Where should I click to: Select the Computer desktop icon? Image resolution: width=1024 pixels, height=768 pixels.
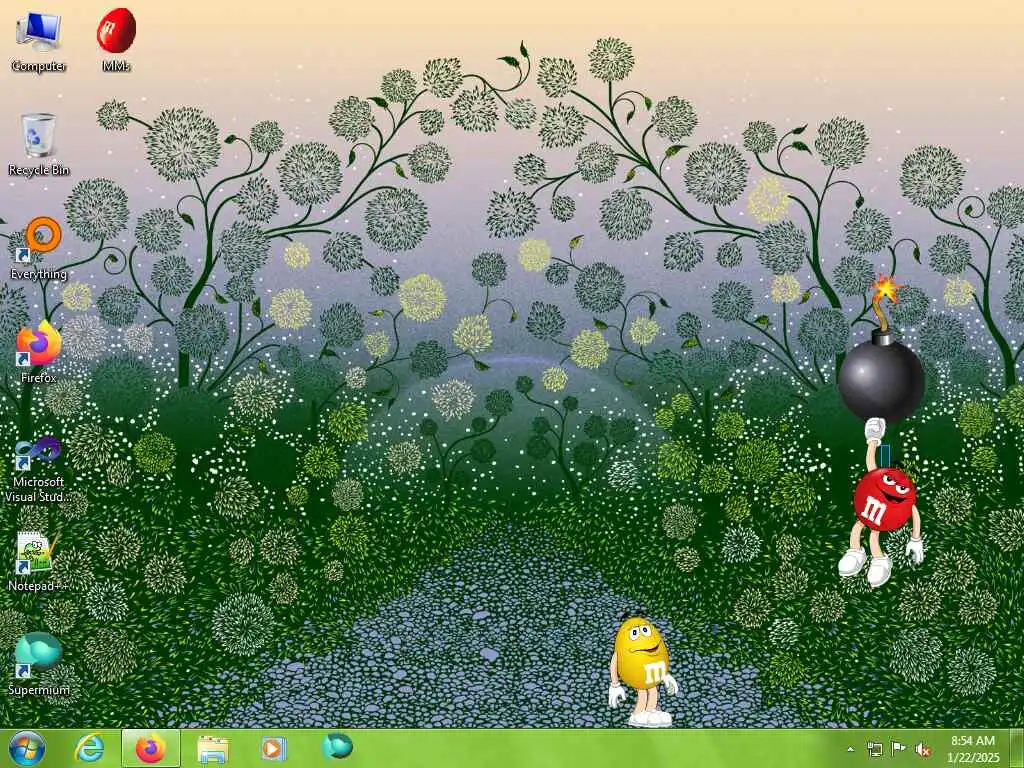point(39,40)
